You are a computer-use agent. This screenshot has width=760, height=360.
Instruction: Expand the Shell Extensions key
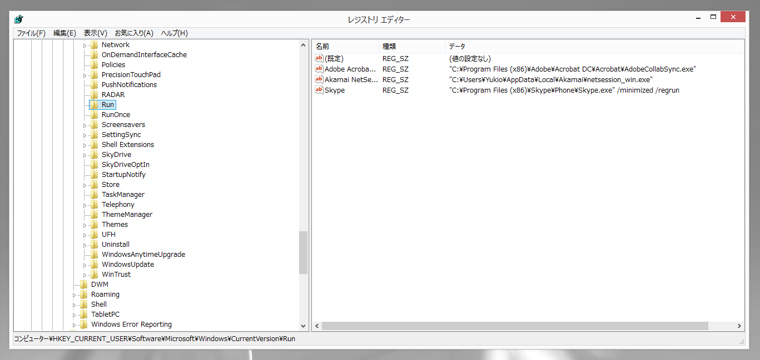coord(84,144)
